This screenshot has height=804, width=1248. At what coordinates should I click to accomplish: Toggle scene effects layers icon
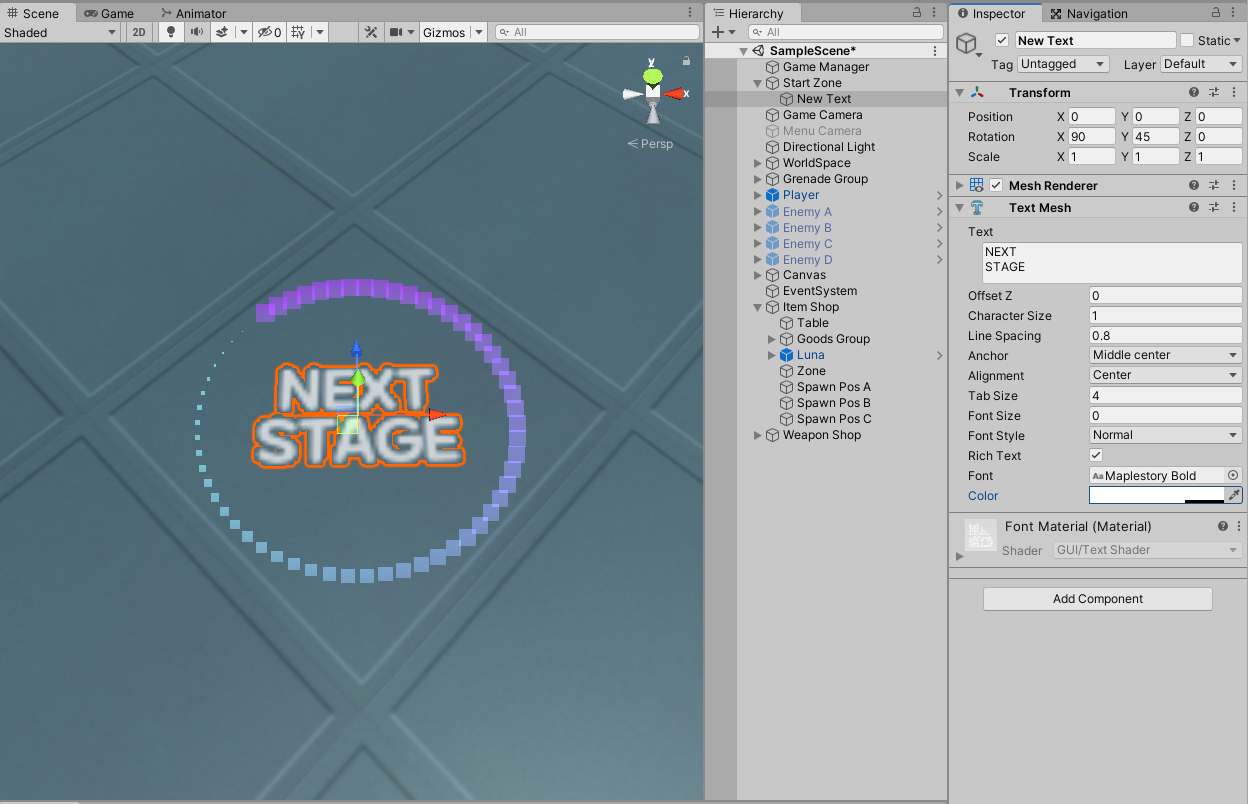224,32
